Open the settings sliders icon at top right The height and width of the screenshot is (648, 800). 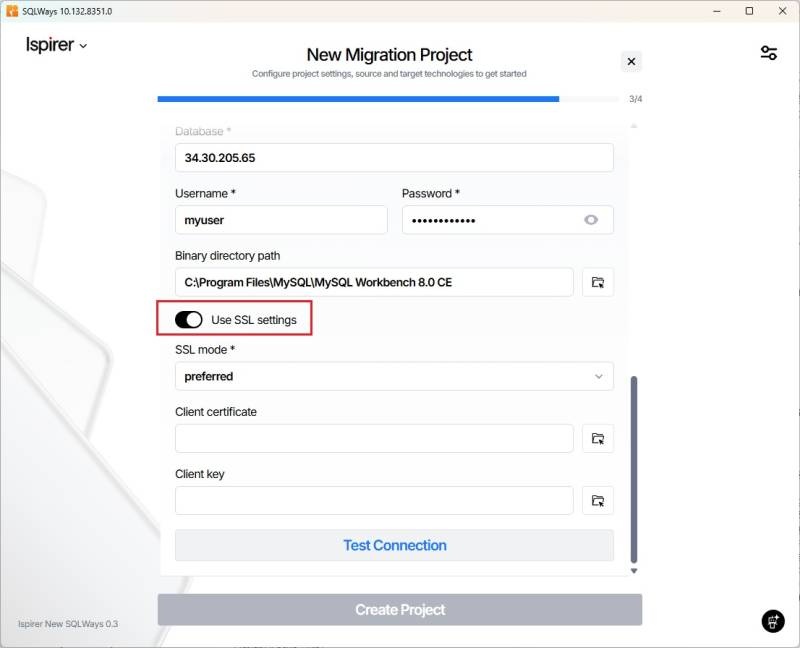pyautogui.click(x=768, y=53)
